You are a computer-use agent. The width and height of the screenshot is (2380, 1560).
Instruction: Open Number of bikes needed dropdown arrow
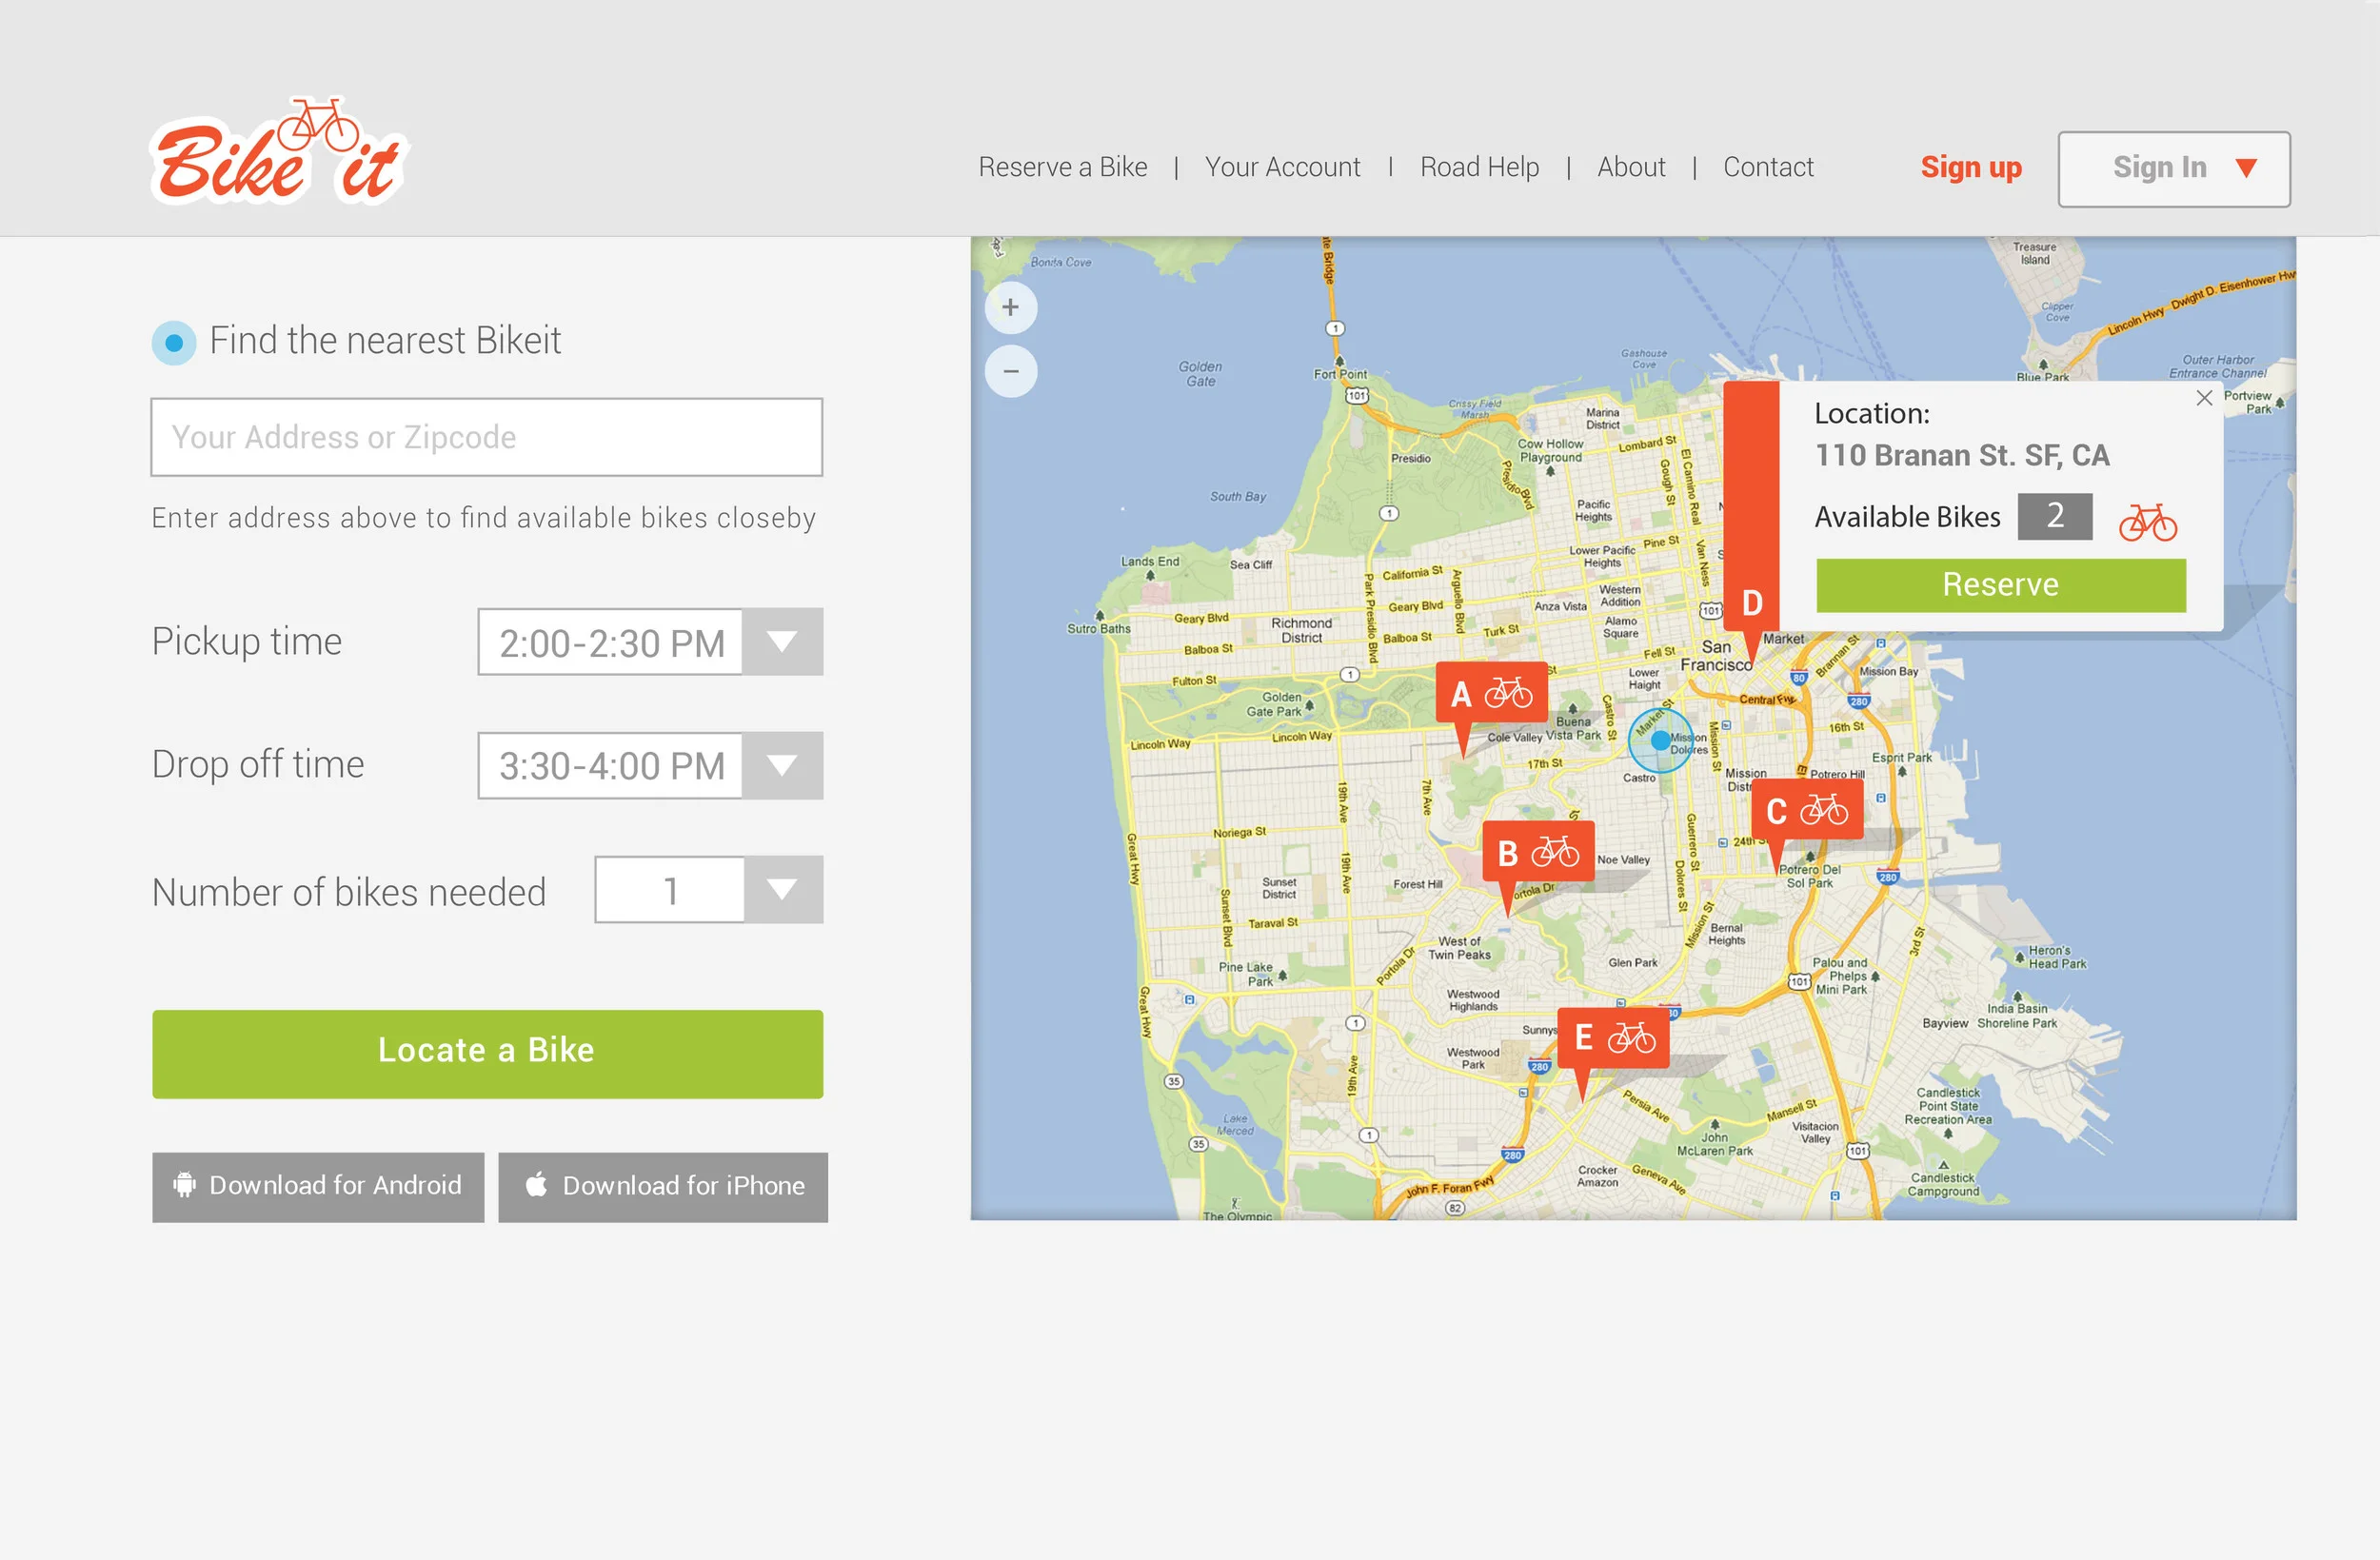click(782, 890)
